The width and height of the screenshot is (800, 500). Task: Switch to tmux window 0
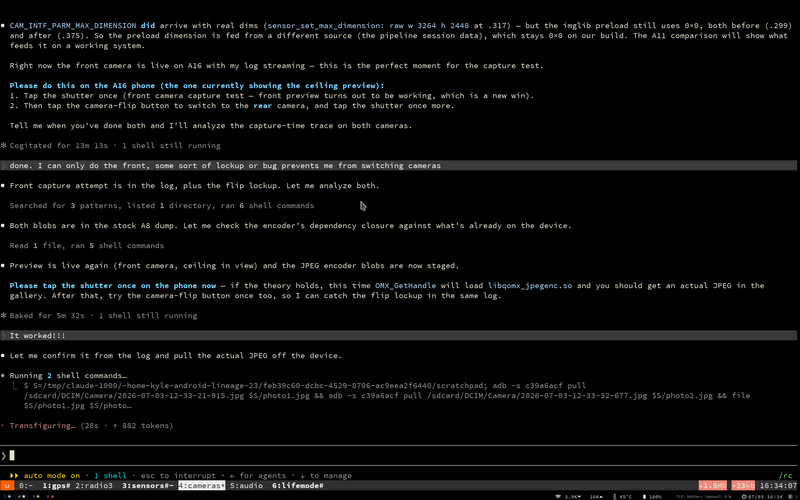tap(26, 486)
